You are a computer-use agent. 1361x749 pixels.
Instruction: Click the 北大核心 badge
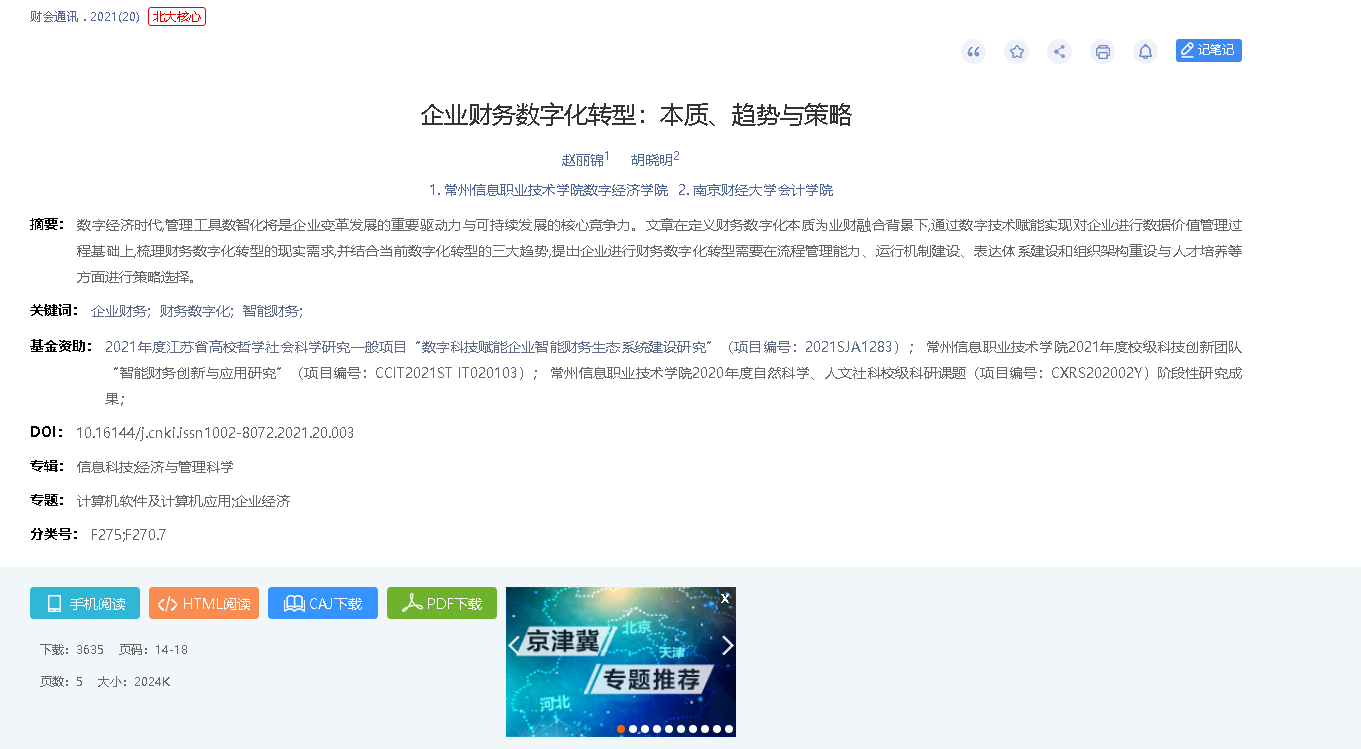pos(177,17)
